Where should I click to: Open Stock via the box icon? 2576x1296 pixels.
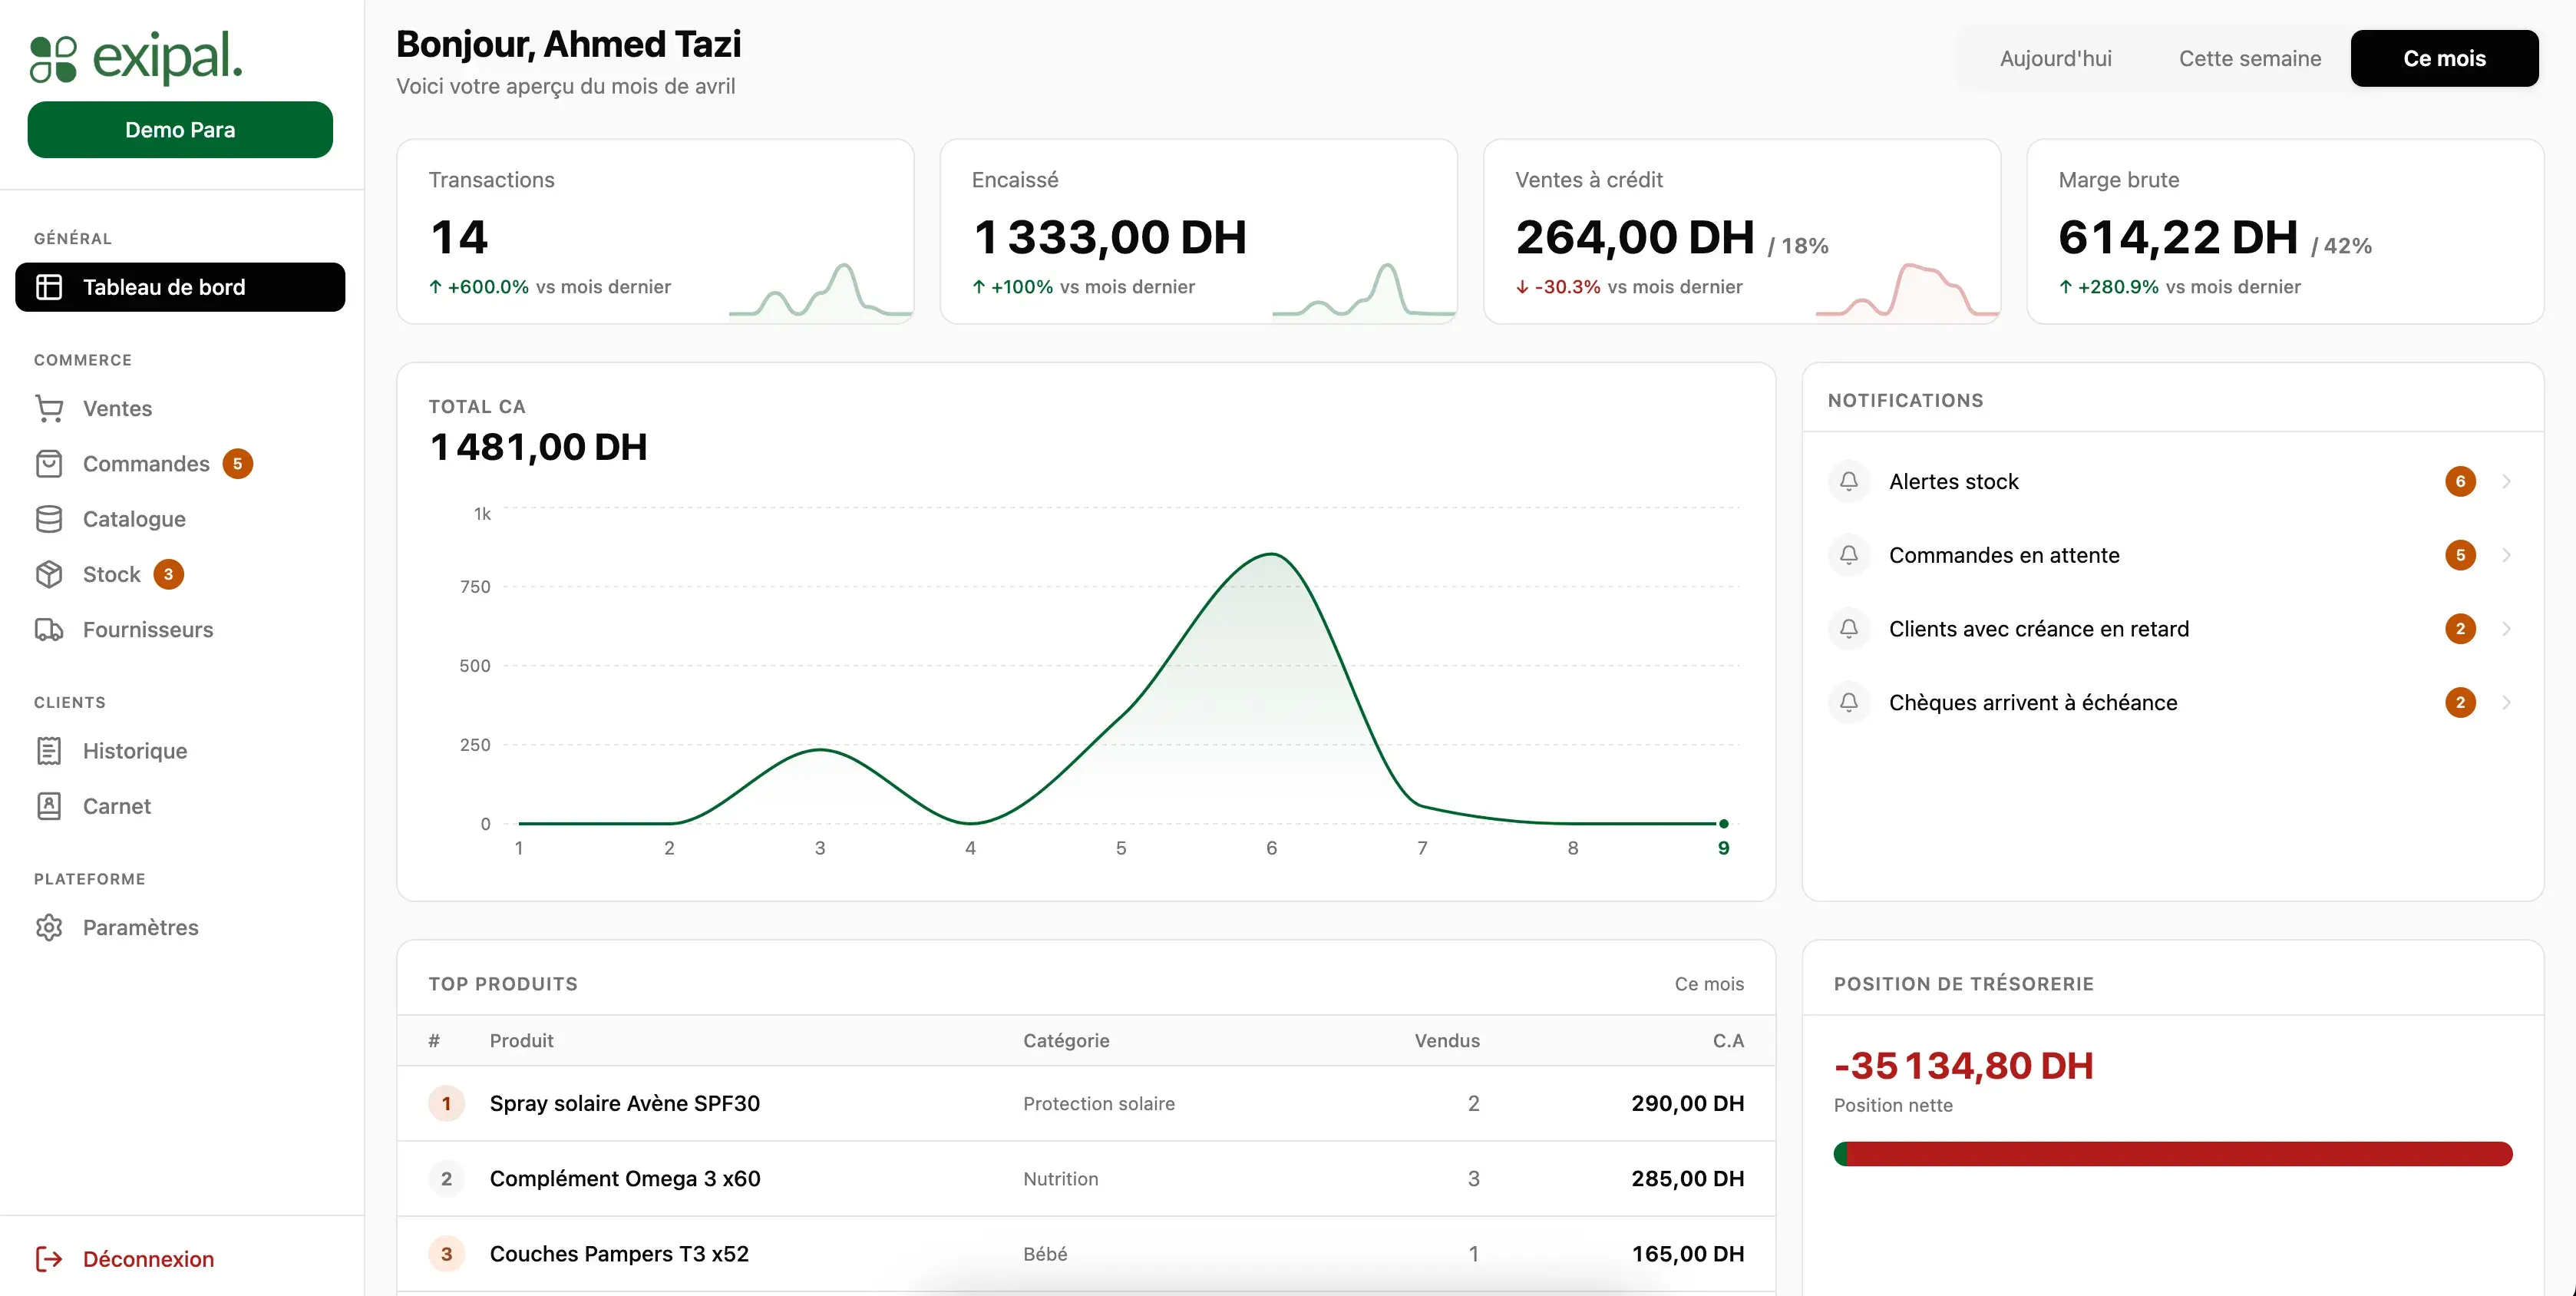(49, 574)
